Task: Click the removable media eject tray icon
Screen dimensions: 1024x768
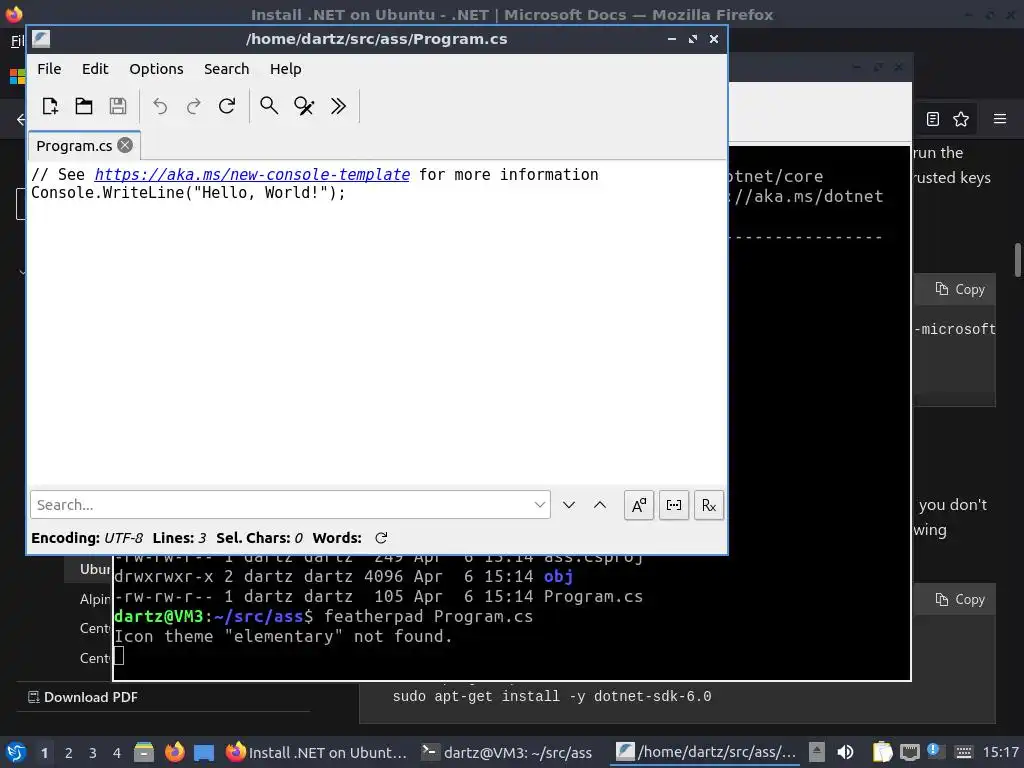Action: point(816,752)
